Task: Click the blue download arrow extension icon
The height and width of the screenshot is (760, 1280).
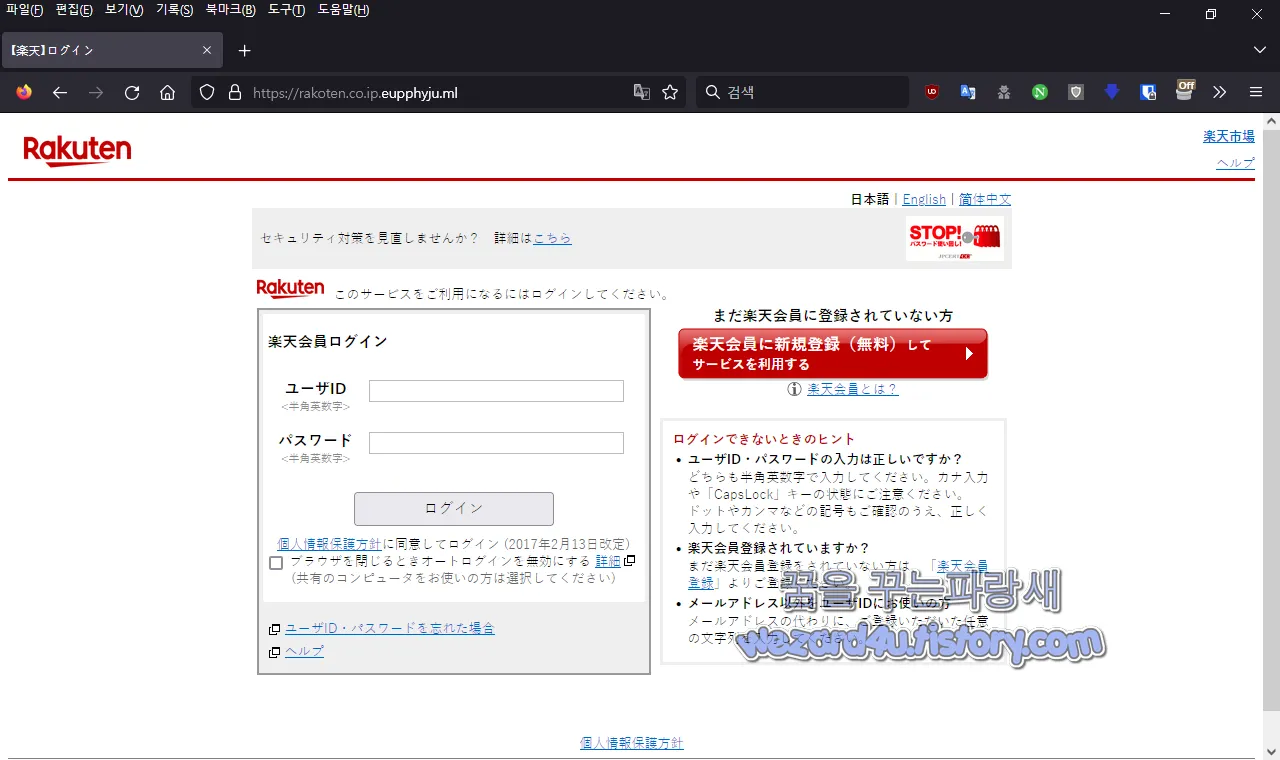Action: point(1111,92)
